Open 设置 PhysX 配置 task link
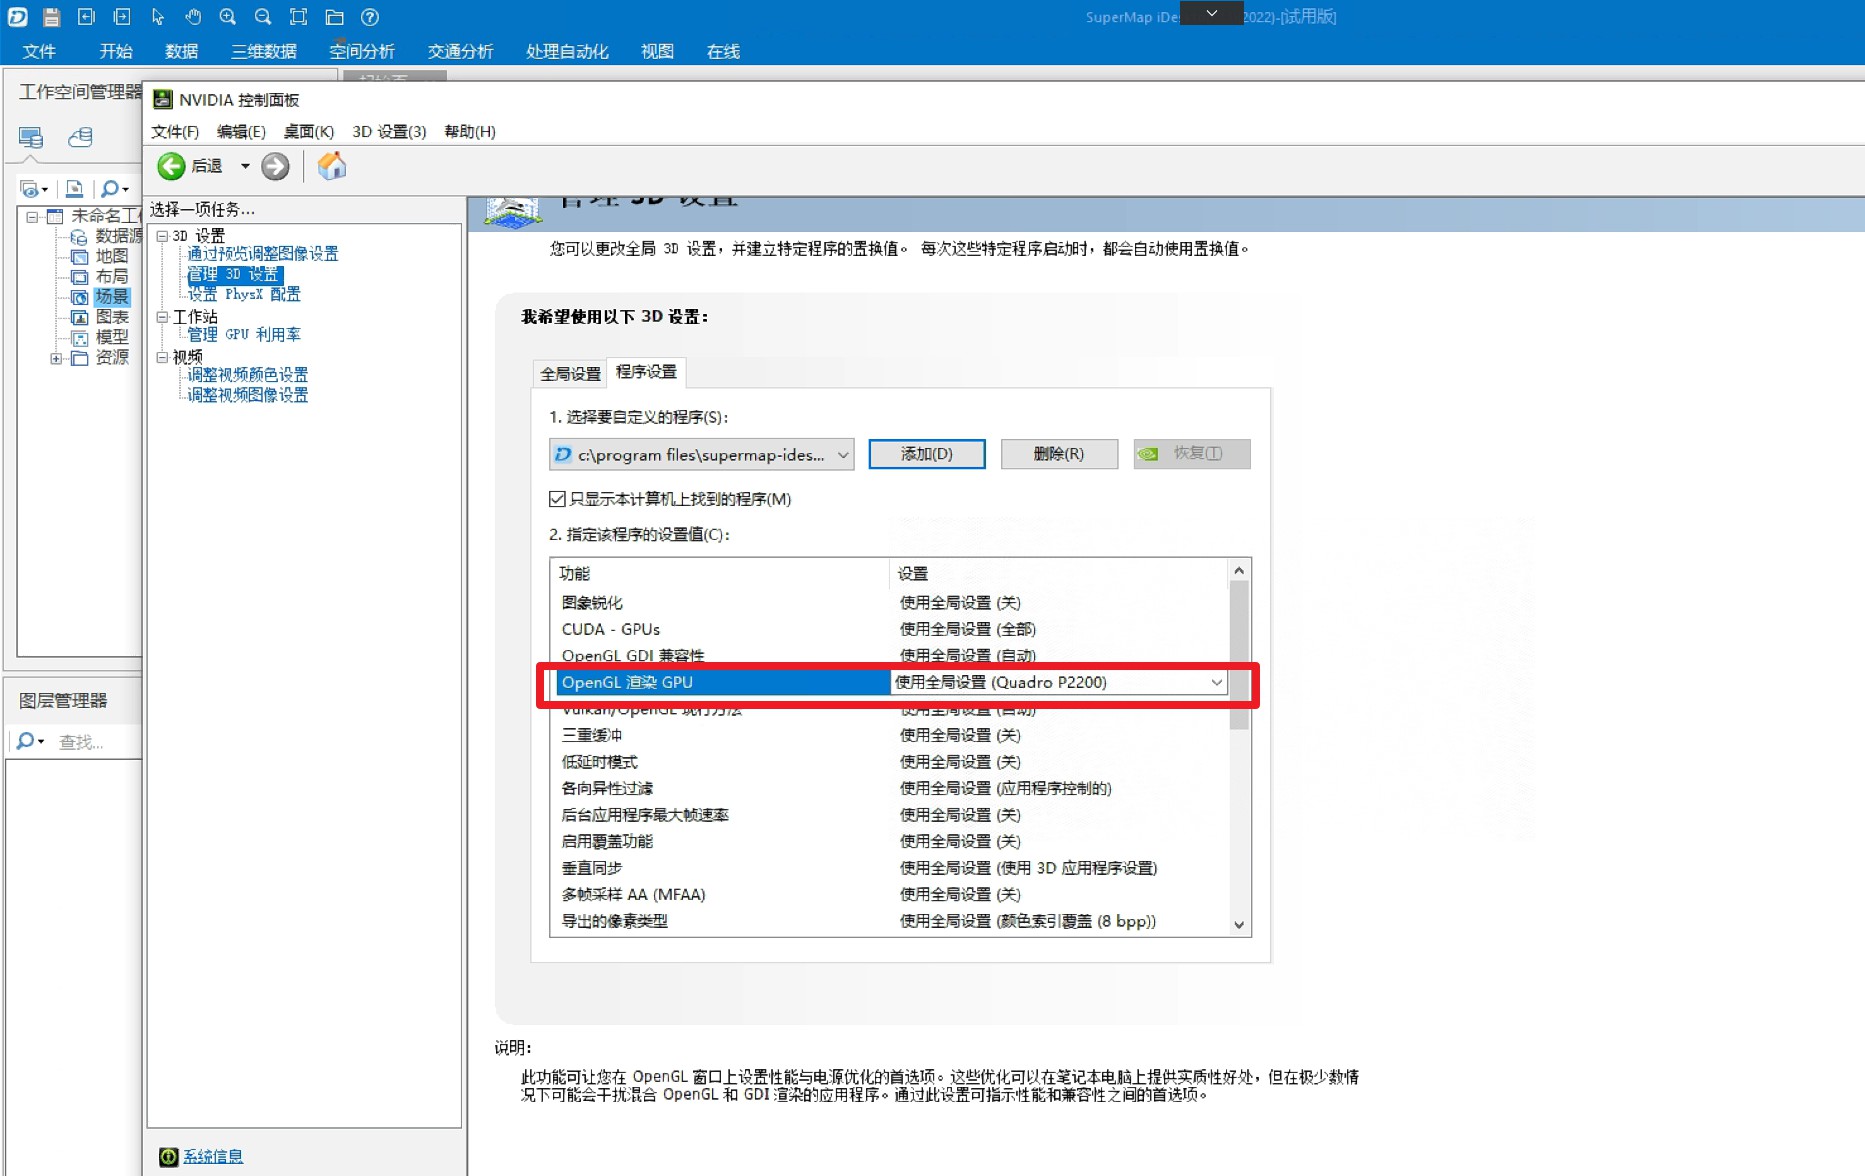 tap(244, 294)
